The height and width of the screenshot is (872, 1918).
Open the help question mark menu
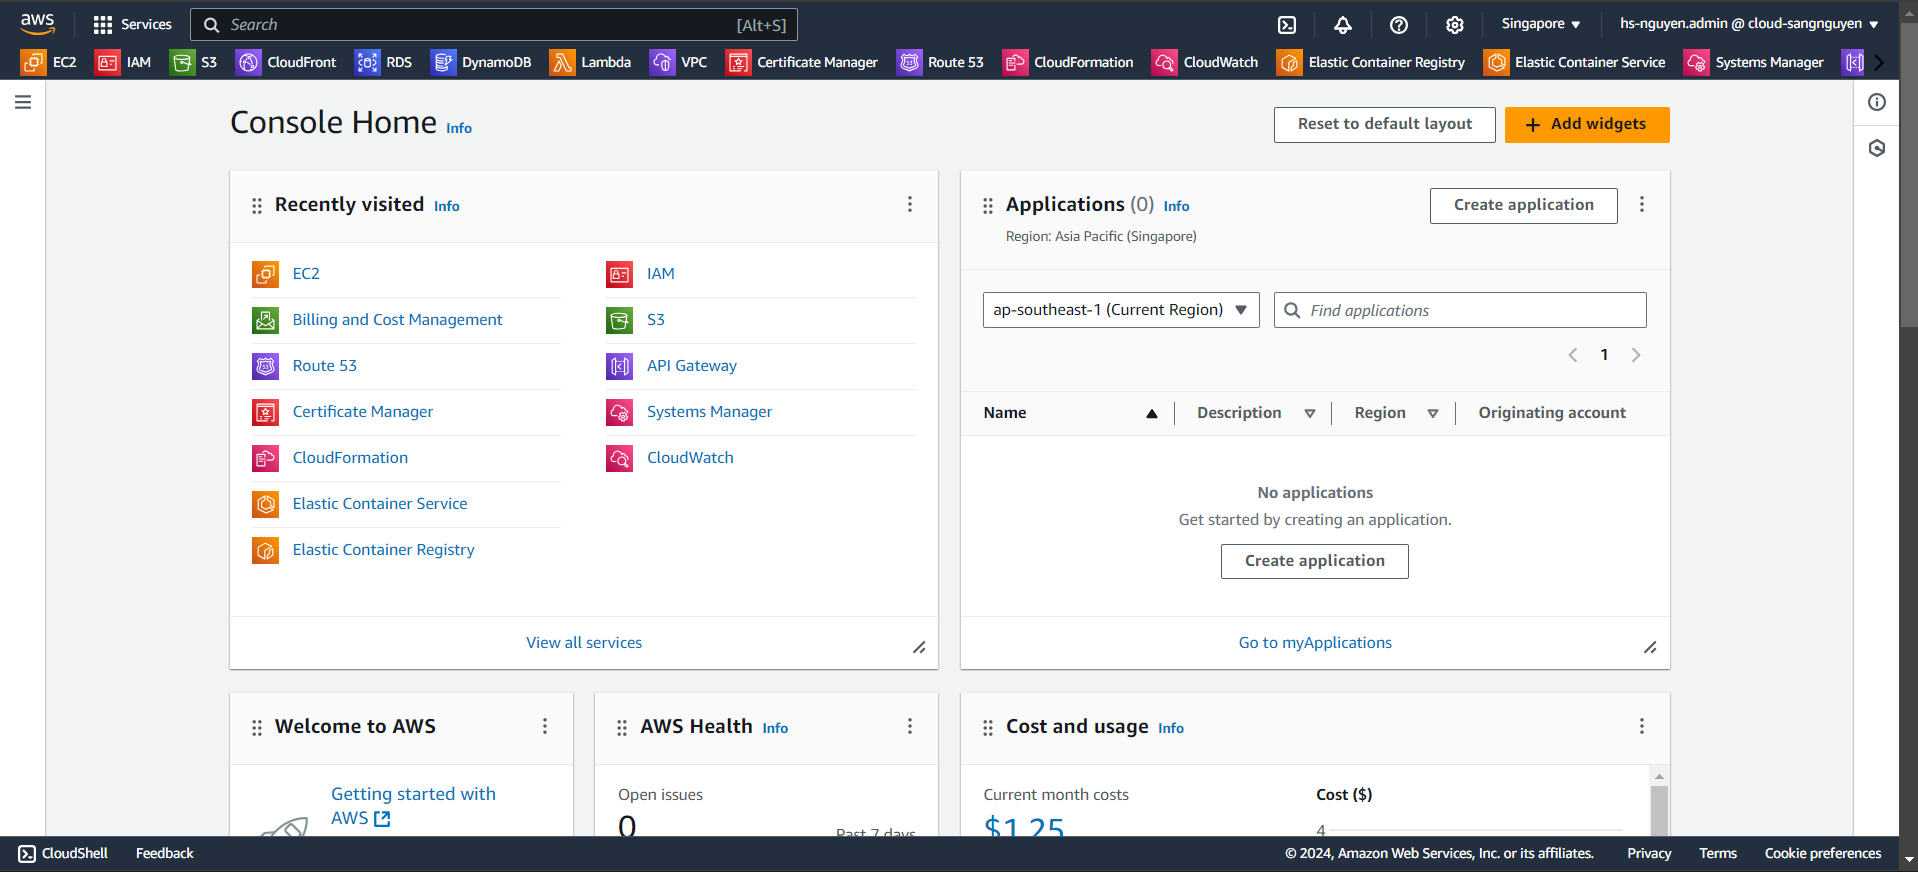click(1399, 25)
